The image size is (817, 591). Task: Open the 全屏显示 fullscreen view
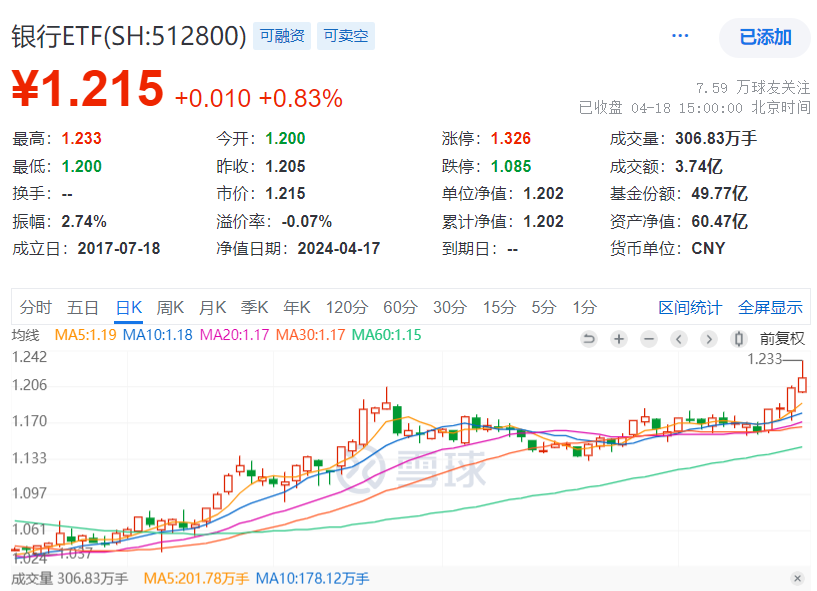769,309
